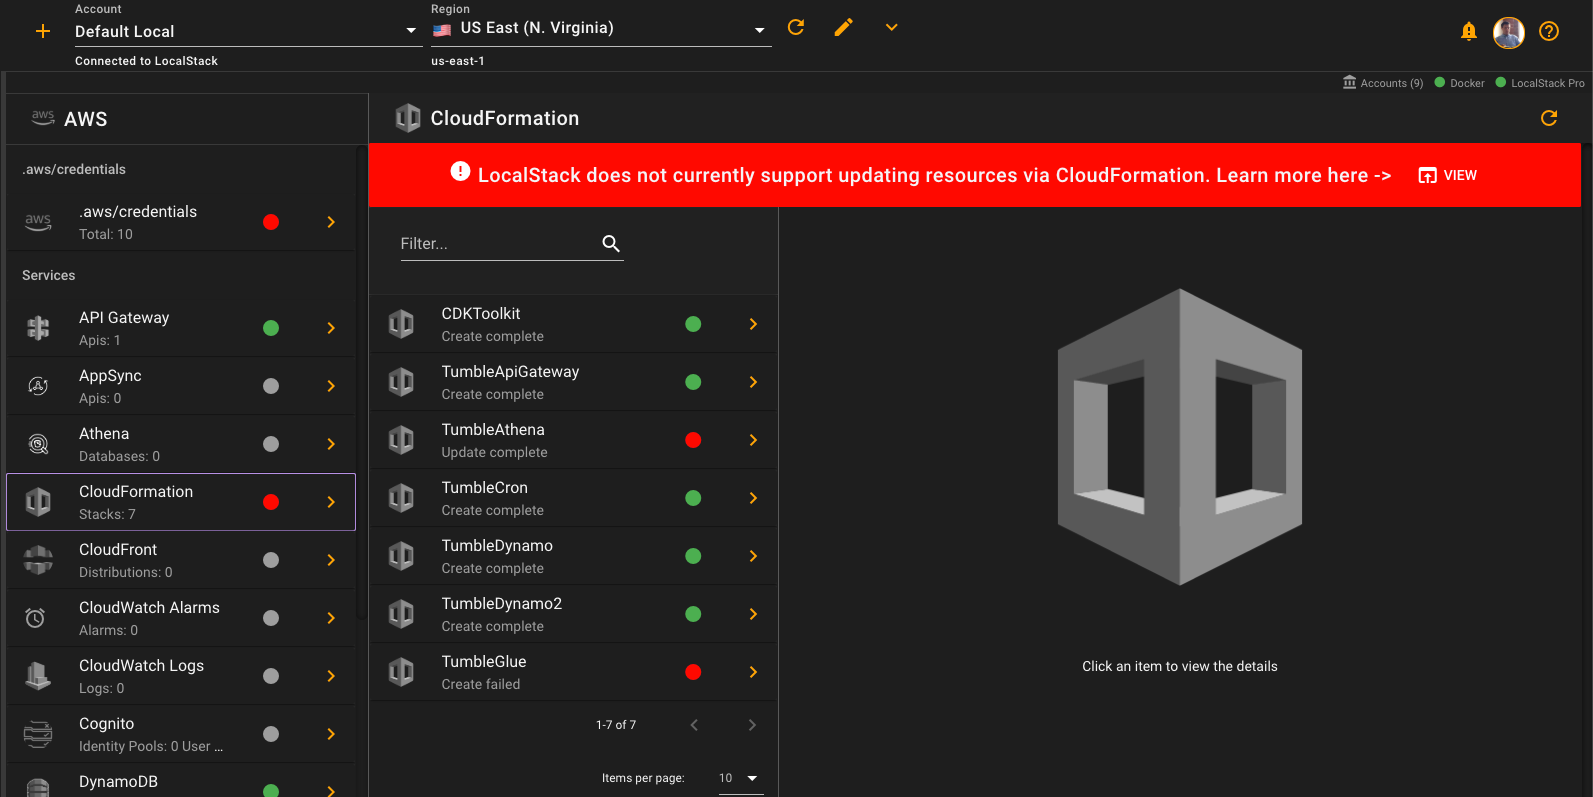Open the notifications bell
The height and width of the screenshot is (797, 1593).
click(x=1469, y=31)
